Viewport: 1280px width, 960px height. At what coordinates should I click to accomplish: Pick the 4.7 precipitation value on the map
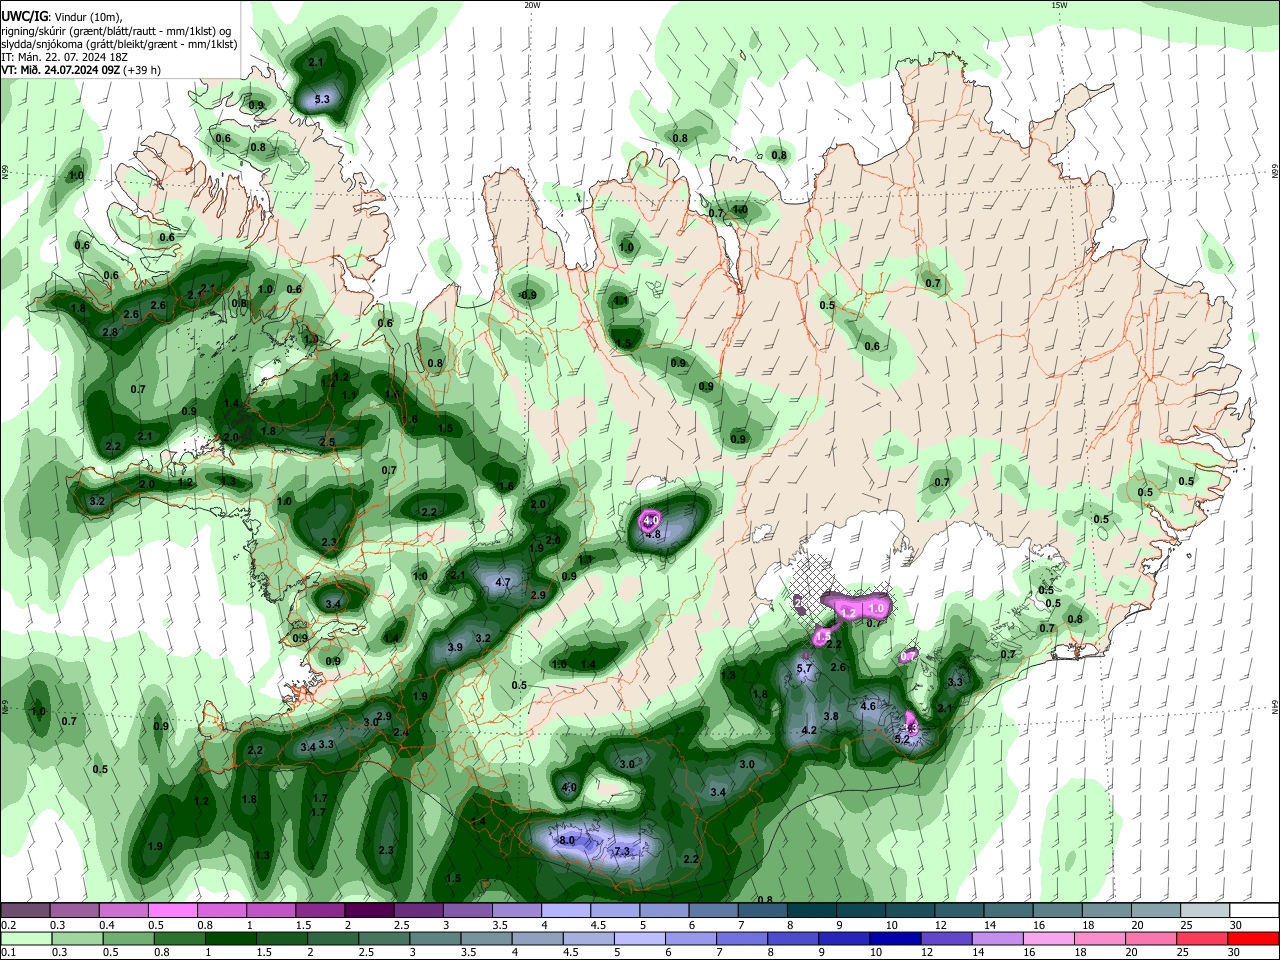503,582
